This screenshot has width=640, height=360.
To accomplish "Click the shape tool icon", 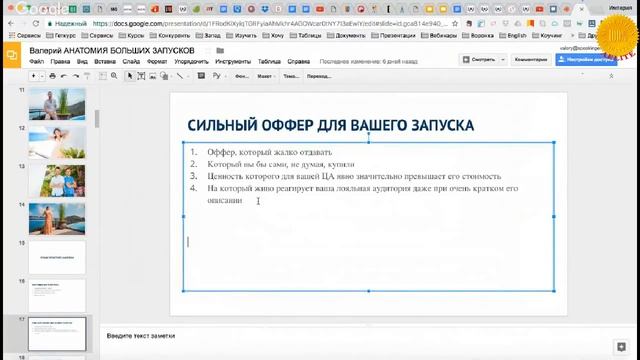I will tap(164, 76).
